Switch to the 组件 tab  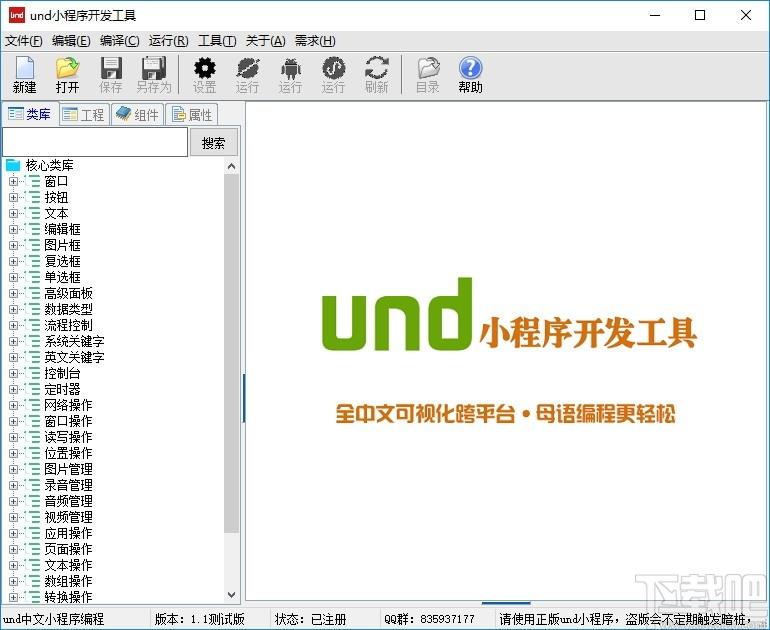(x=138, y=115)
